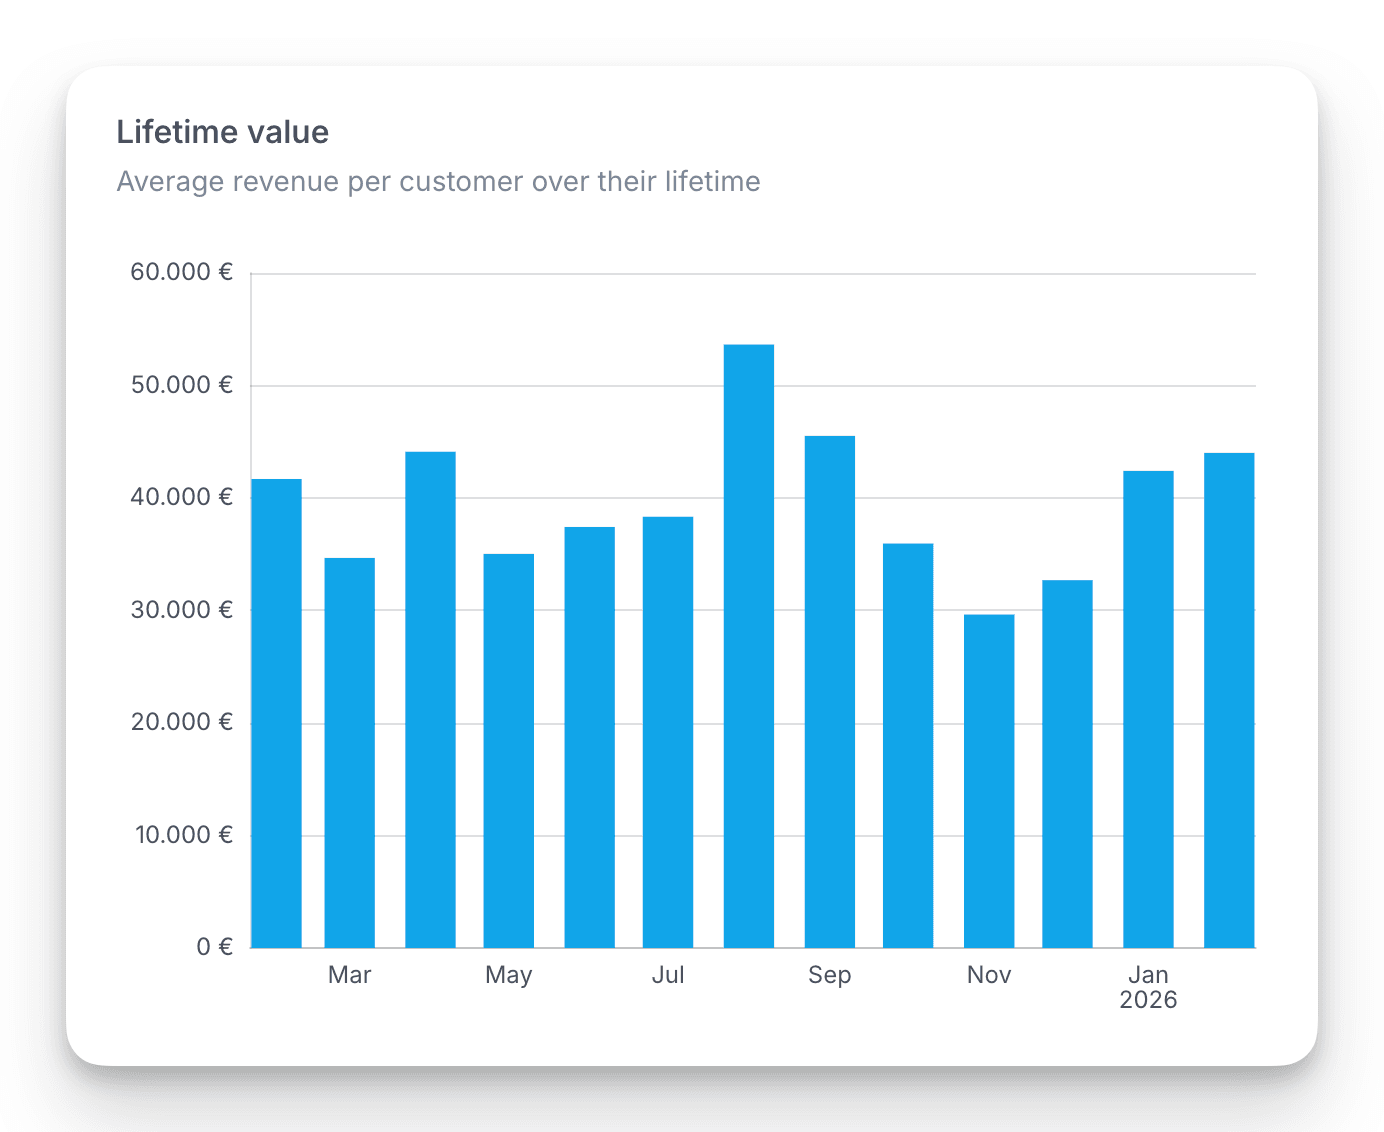
Task: Click the "Jan 2026" x-axis label
Action: [x=1147, y=987]
